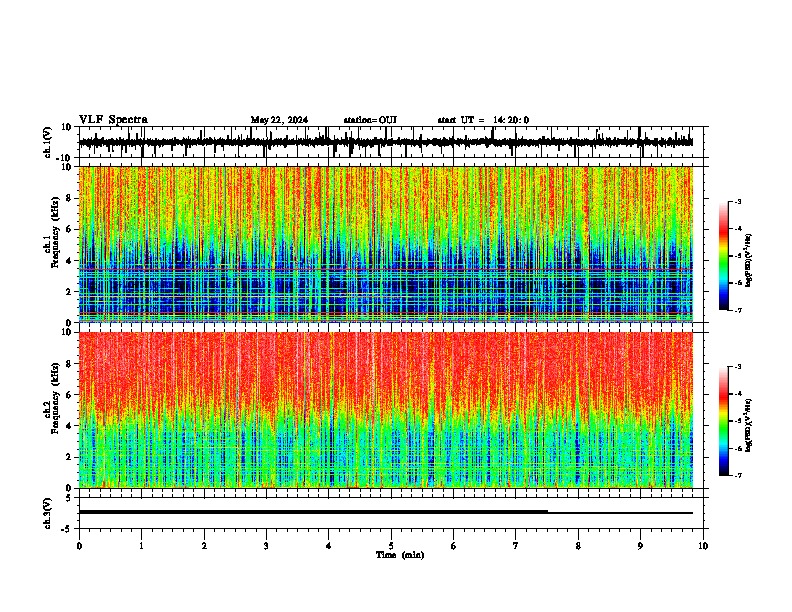Click the "start UT = 14:20:0" header text
This screenshot has width=792, height=612.
click(x=483, y=120)
